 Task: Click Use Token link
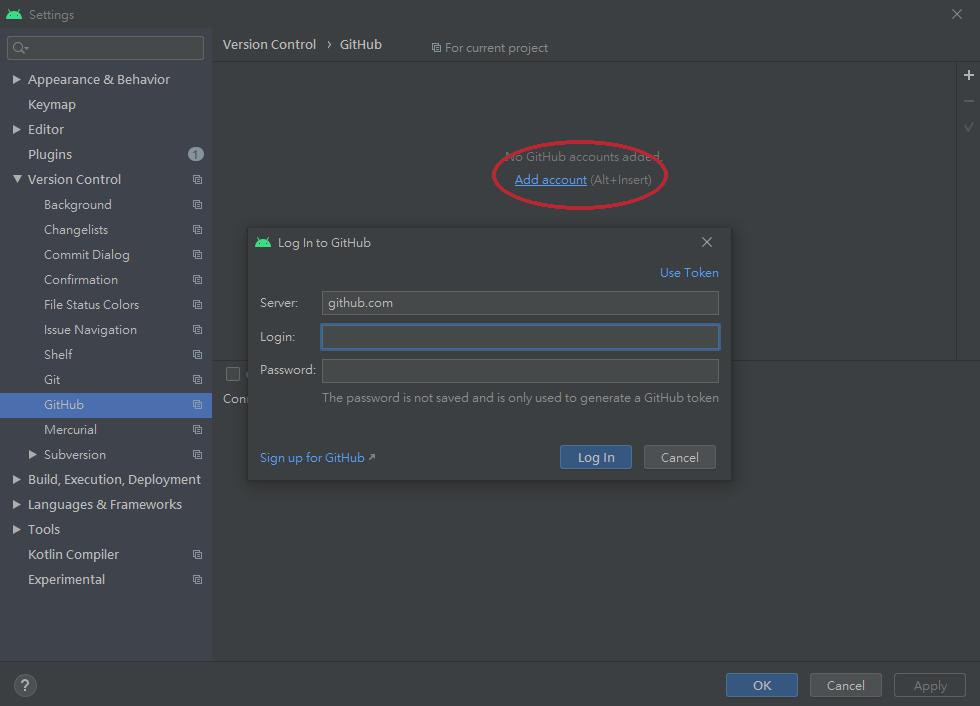689,272
